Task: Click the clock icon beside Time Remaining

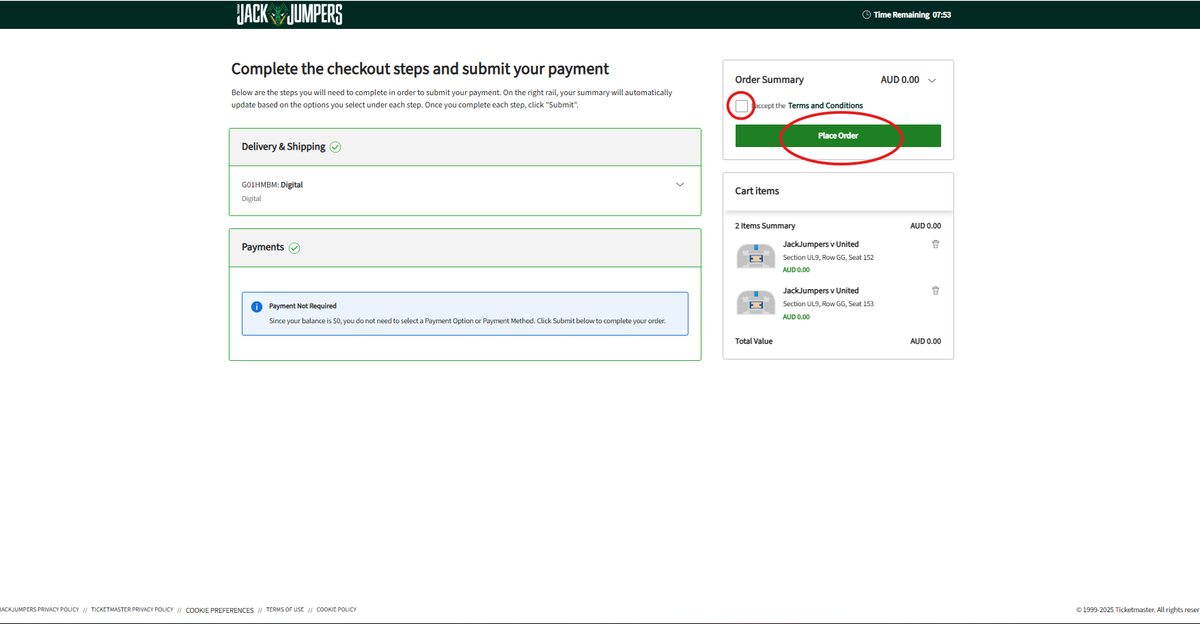Action: 866,15
